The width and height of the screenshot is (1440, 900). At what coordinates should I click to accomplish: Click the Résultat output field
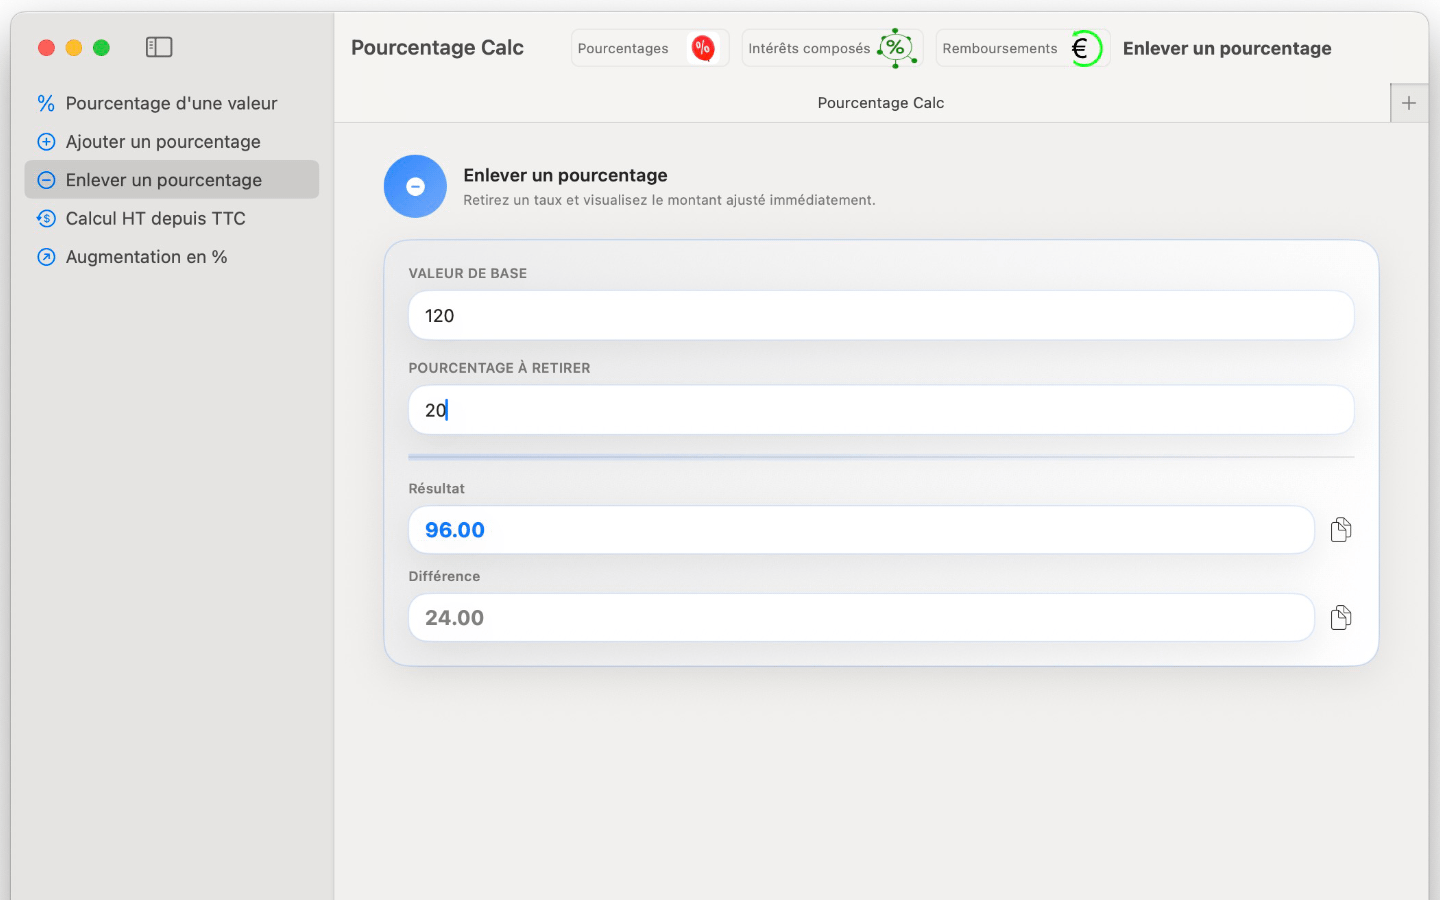[860, 530]
